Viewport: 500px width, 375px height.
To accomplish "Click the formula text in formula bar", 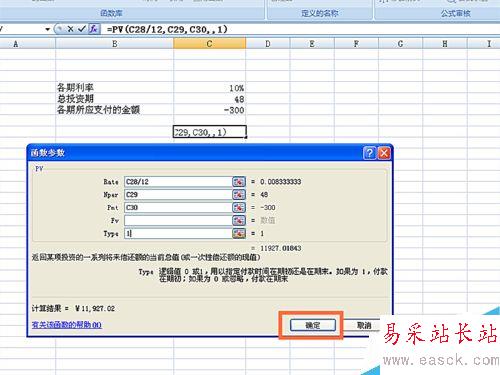I will pyautogui.click(x=167, y=29).
